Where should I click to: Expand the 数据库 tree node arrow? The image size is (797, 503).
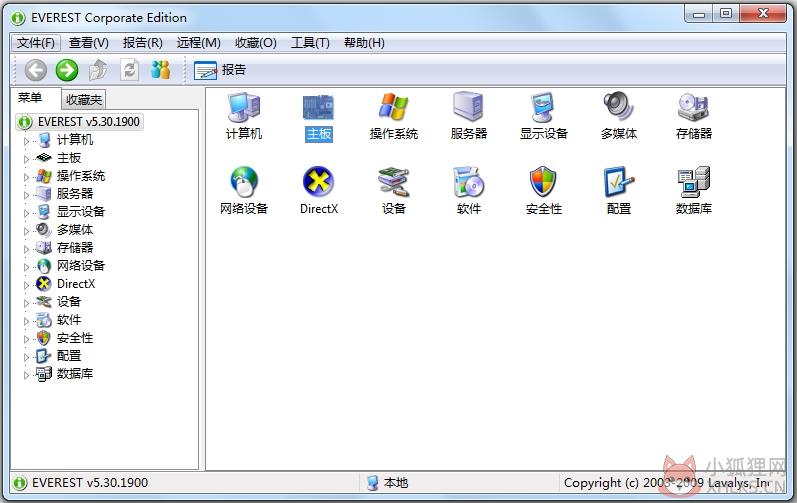26,375
